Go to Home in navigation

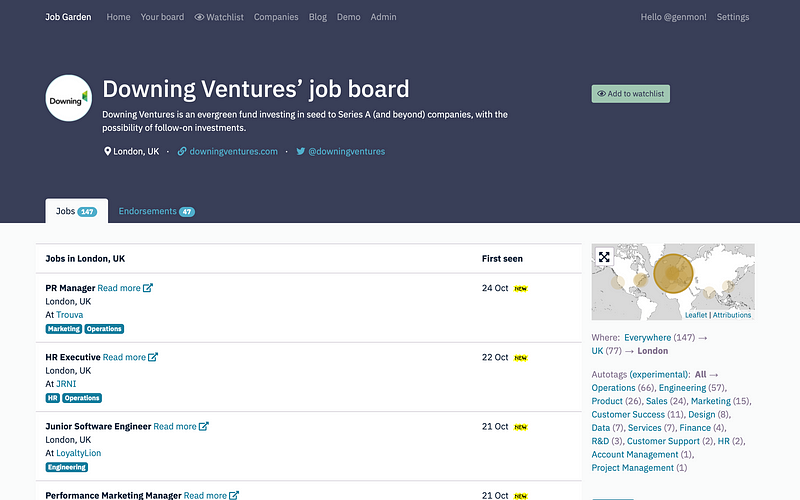click(x=118, y=17)
